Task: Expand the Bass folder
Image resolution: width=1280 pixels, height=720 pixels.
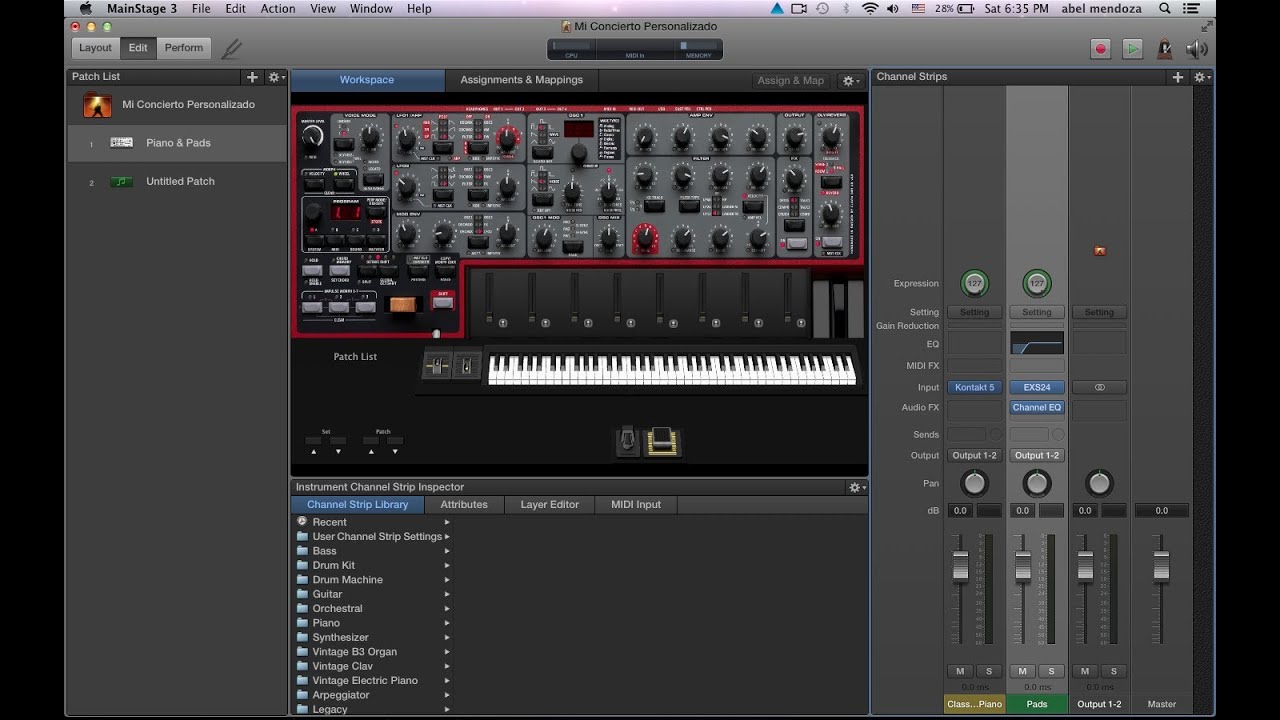Action: point(447,551)
